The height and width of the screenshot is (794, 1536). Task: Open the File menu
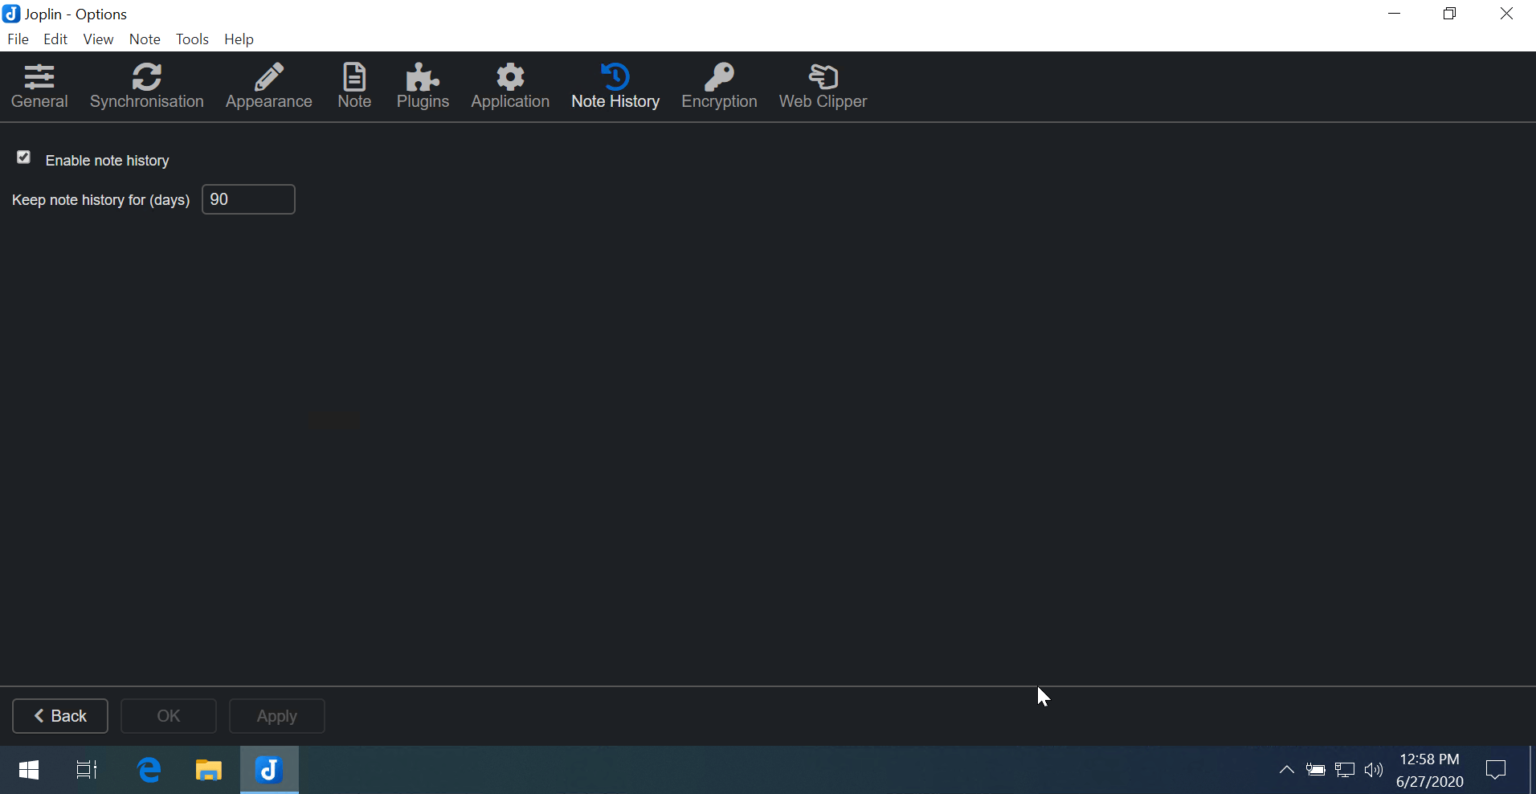[x=17, y=39]
